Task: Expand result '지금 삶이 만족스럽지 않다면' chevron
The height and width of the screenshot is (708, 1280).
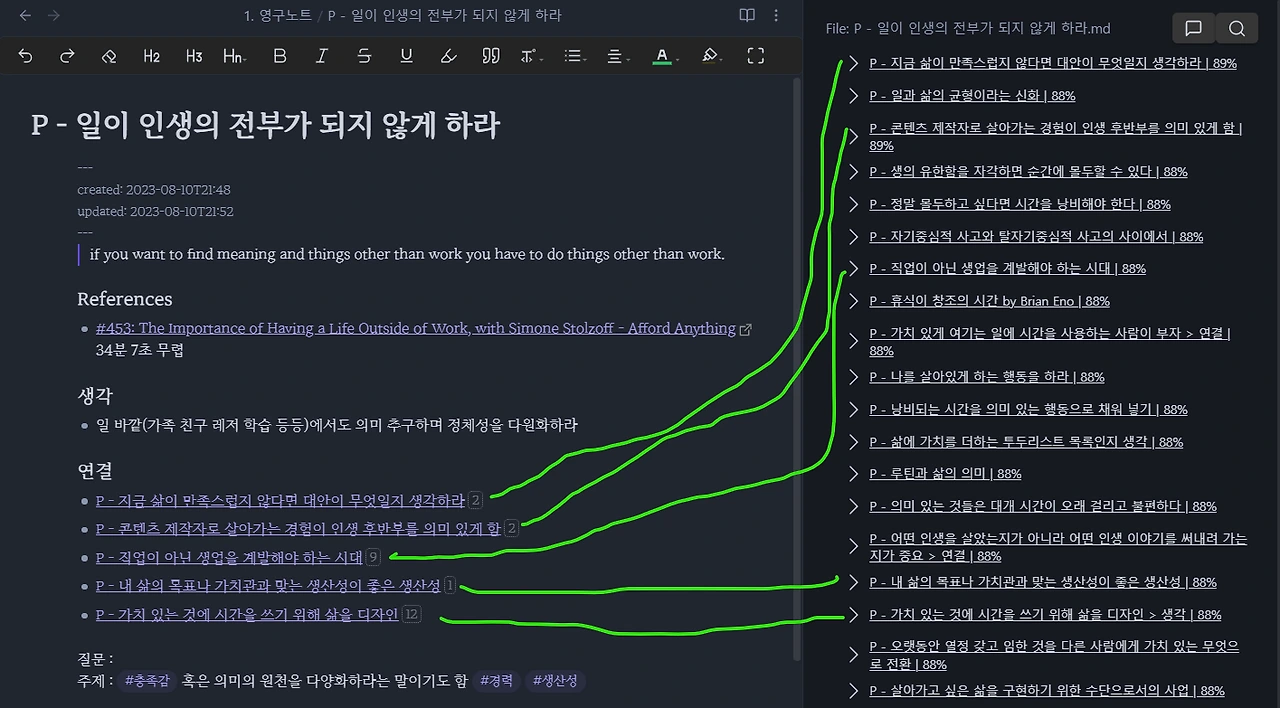Action: click(x=853, y=63)
